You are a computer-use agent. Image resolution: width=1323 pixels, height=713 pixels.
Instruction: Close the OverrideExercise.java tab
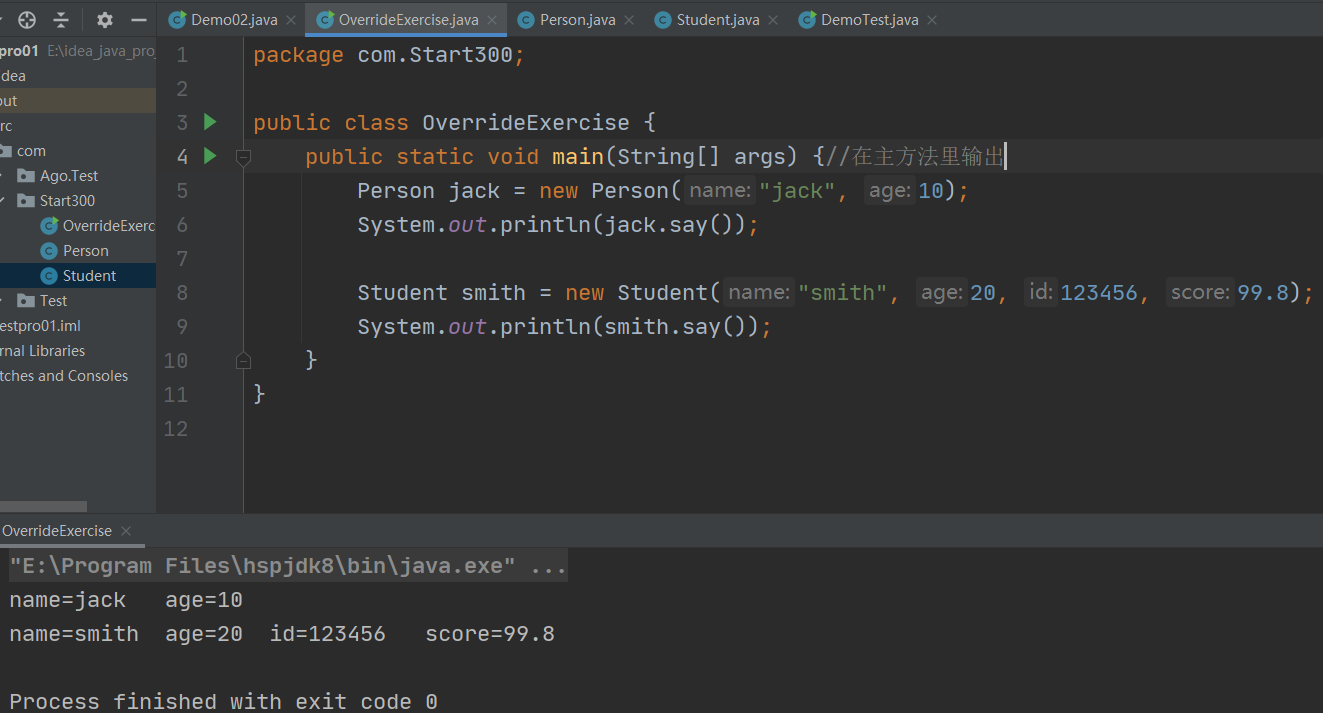[492, 20]
